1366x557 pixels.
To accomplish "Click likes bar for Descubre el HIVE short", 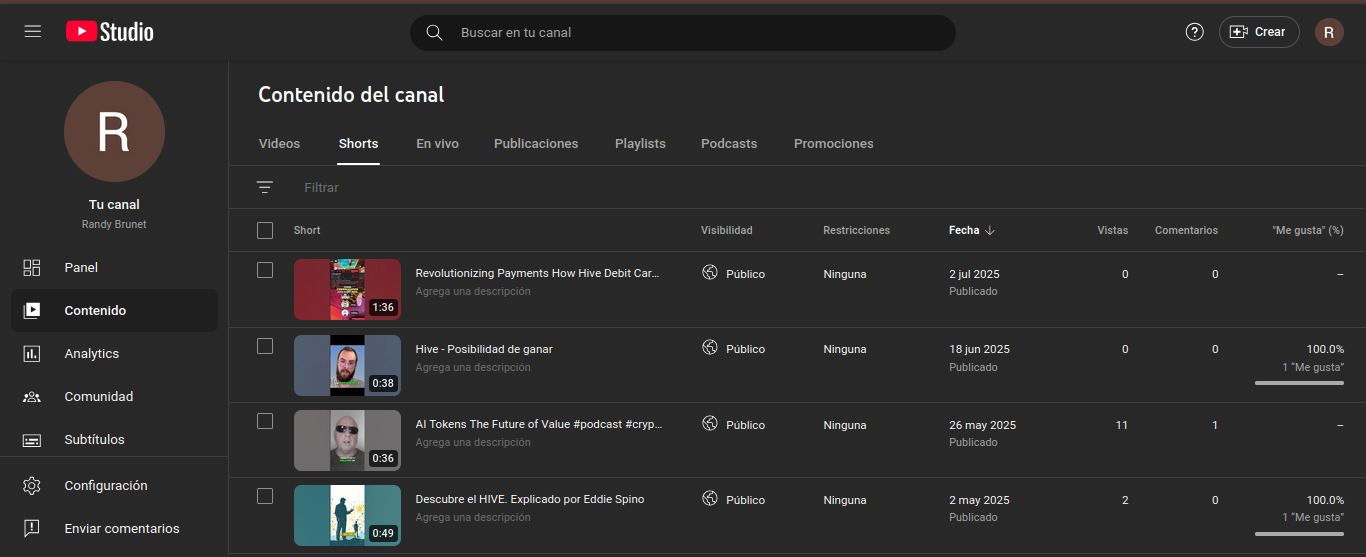I will (x=1299, y=534).
